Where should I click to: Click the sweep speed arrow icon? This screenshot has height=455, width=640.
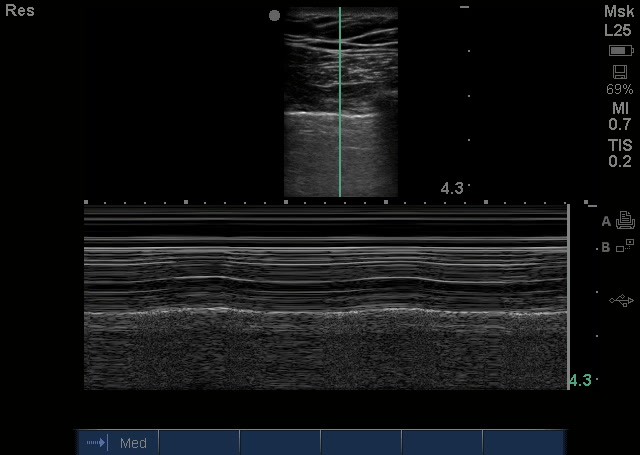97,442
